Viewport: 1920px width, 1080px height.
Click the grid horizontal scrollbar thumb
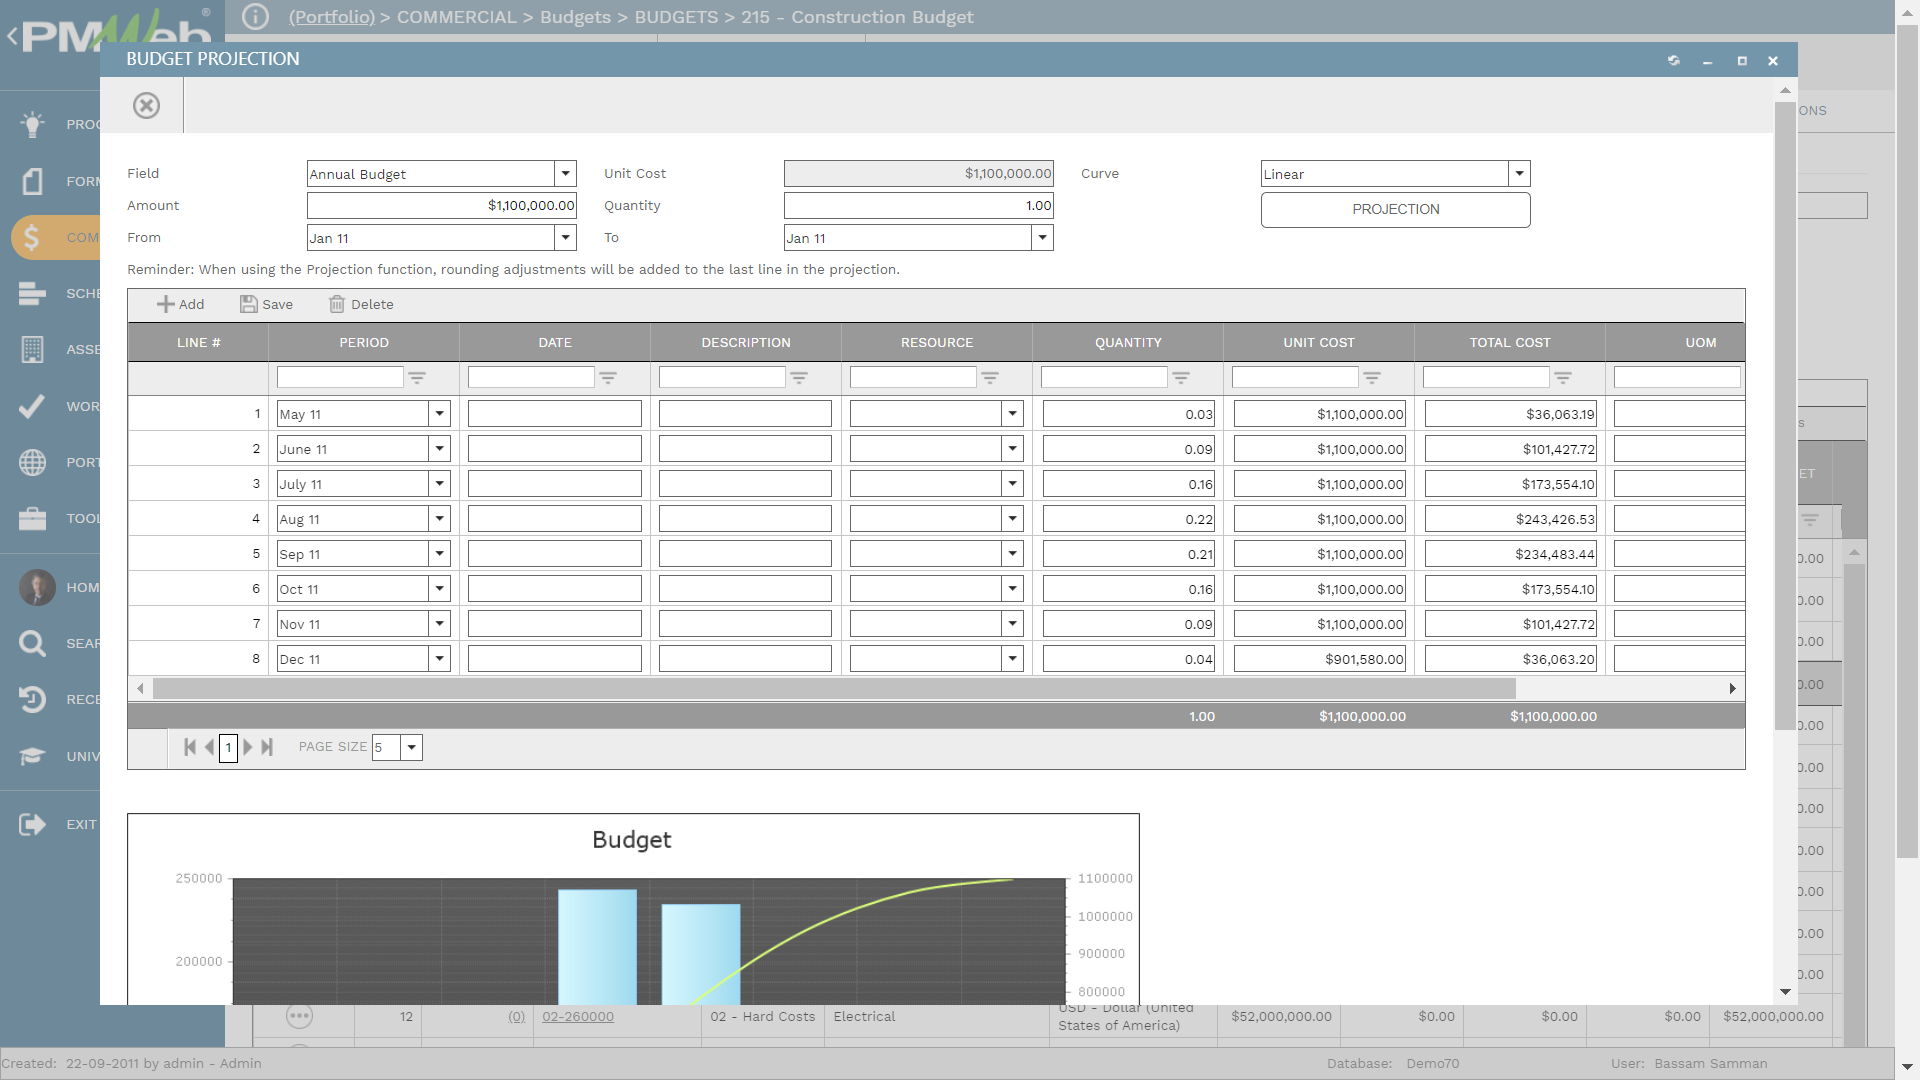pos(834,688)
